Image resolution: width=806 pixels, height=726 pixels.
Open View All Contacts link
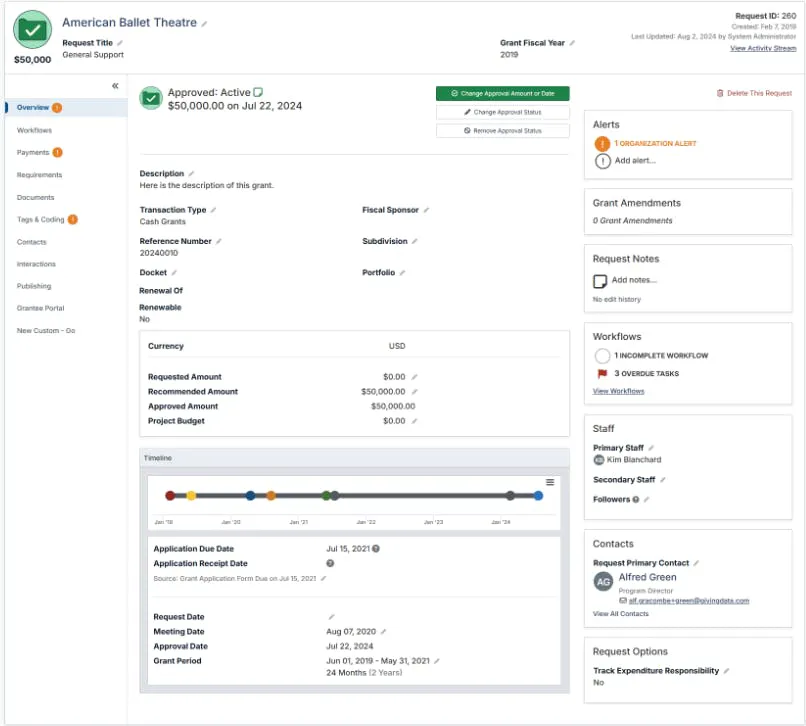(620, 614)
